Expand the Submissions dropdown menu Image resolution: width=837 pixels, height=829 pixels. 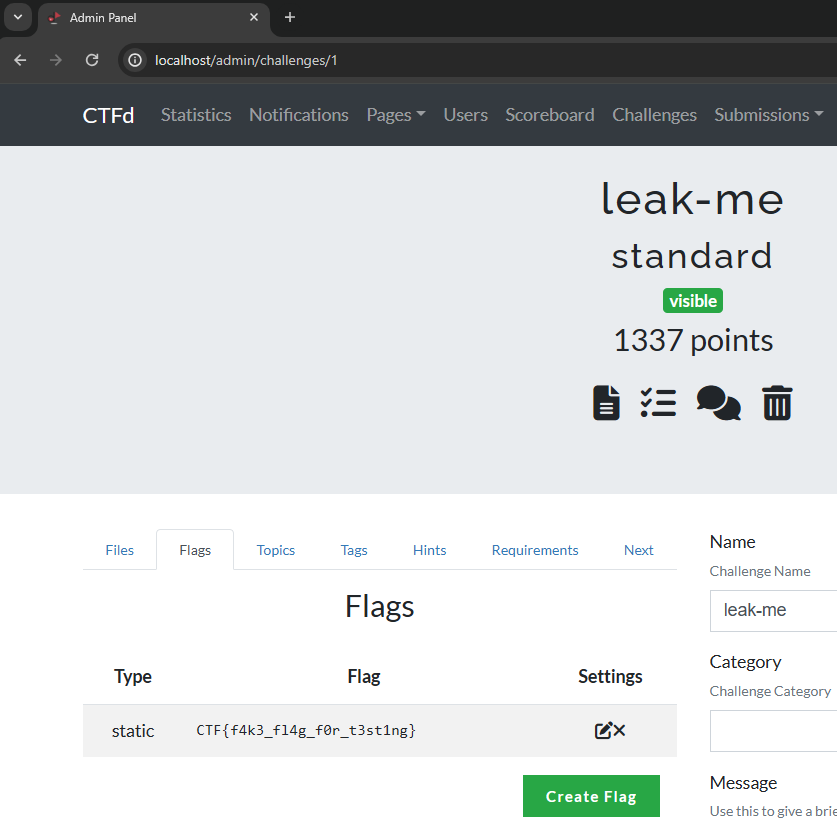(x=769, y=115)
